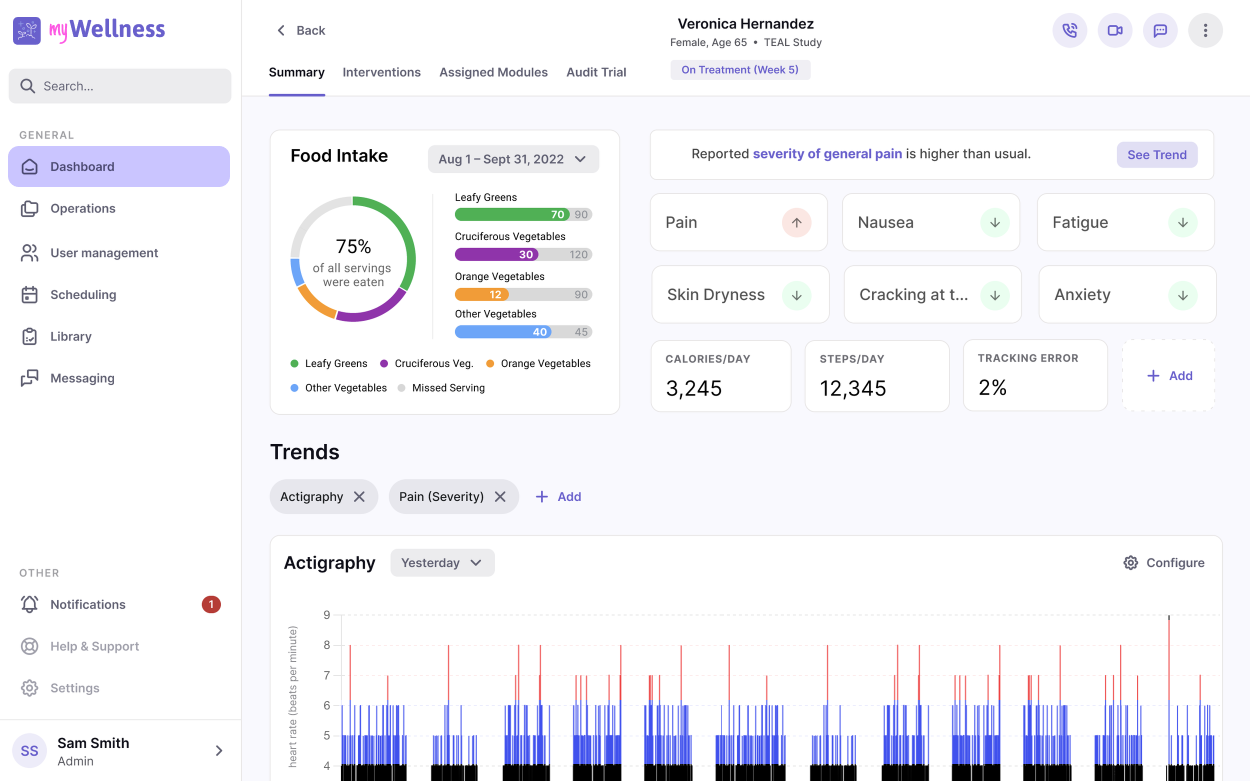
Task: Remove the Pain (Severity) trend chip
Action: click(500, 497)
